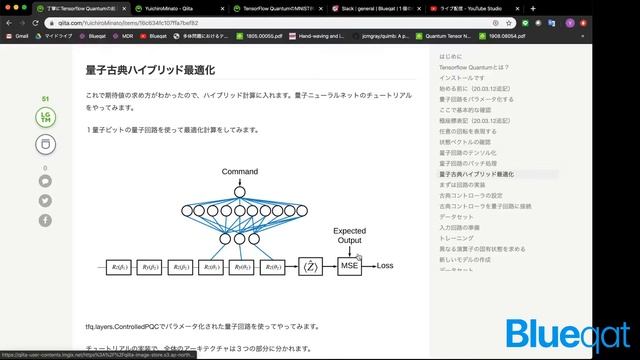
Task: Click the neural network circuit diagram image
Action: (x=245, y=222)
